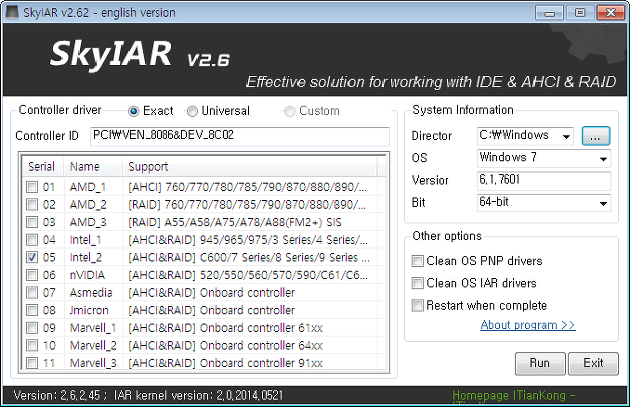This screenshot has width=630, height=407.
Task: Tick the checkbox for 06 nVIDIA
Action: (32, 275)
